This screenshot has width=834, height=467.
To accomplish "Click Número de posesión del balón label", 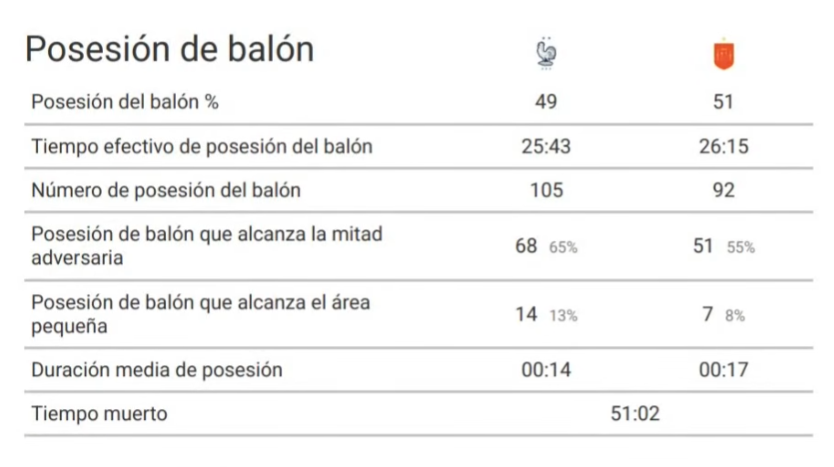I will point(166,190).
